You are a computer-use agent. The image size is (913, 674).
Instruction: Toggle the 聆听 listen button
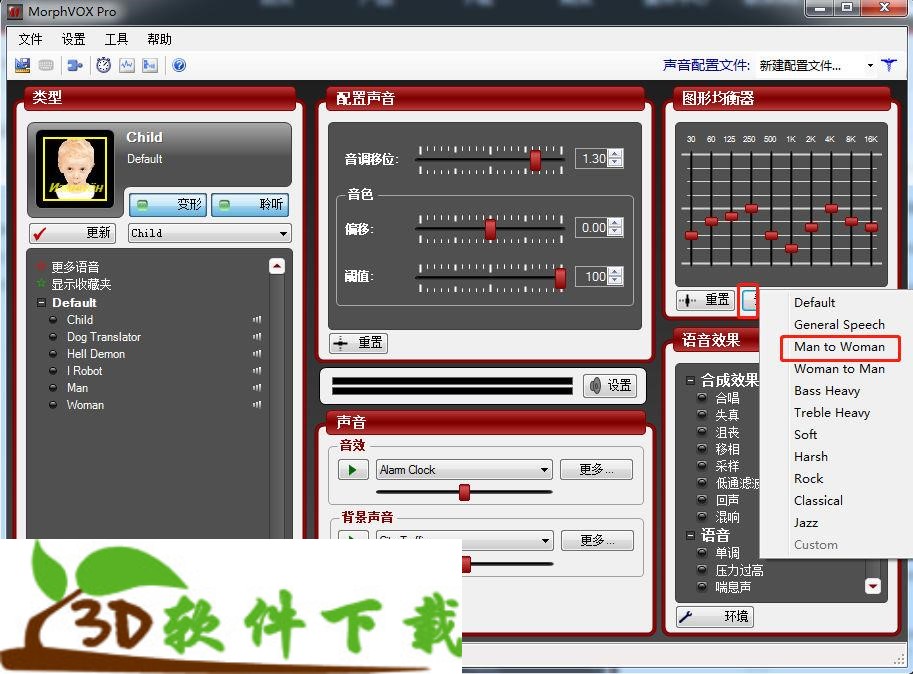pyautogui.click(x=250, y=205)
